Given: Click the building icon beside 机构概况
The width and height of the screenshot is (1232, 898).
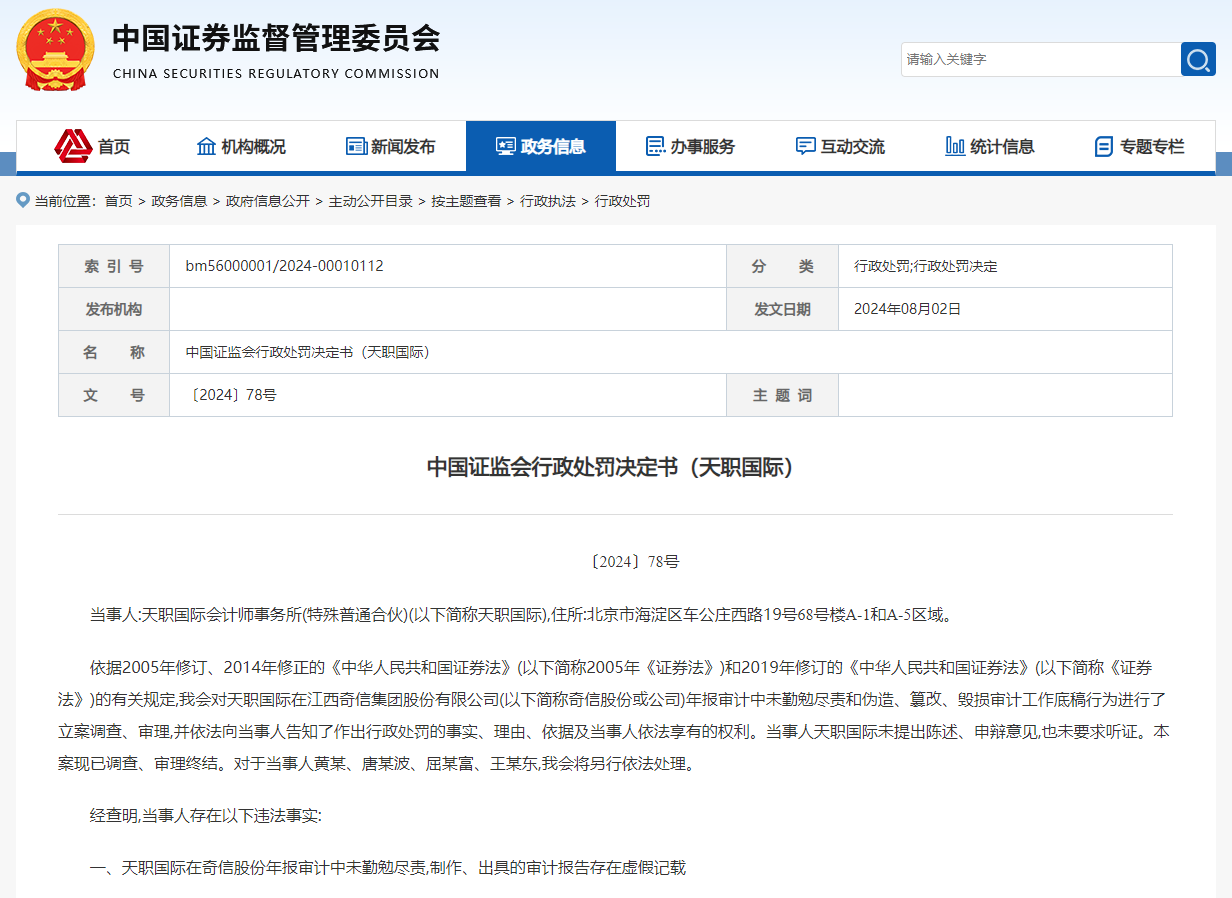Looking at the screenshot, I should click(x=207, y=146).
